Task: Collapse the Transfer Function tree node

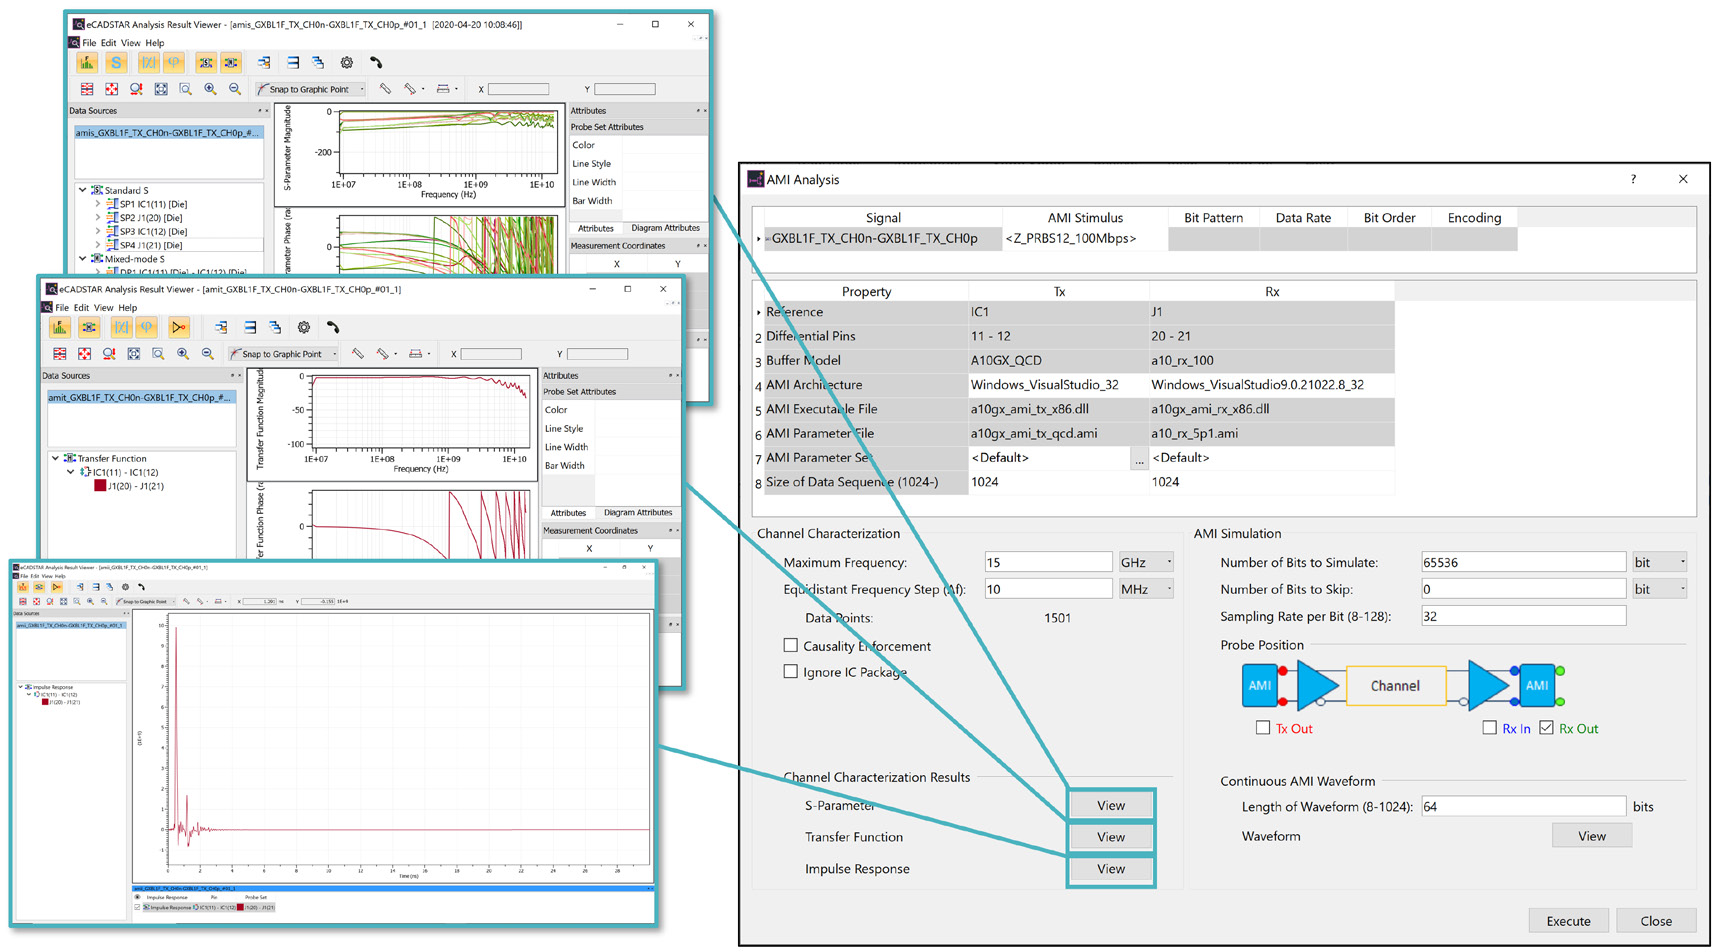Action: tap(56, 458)
